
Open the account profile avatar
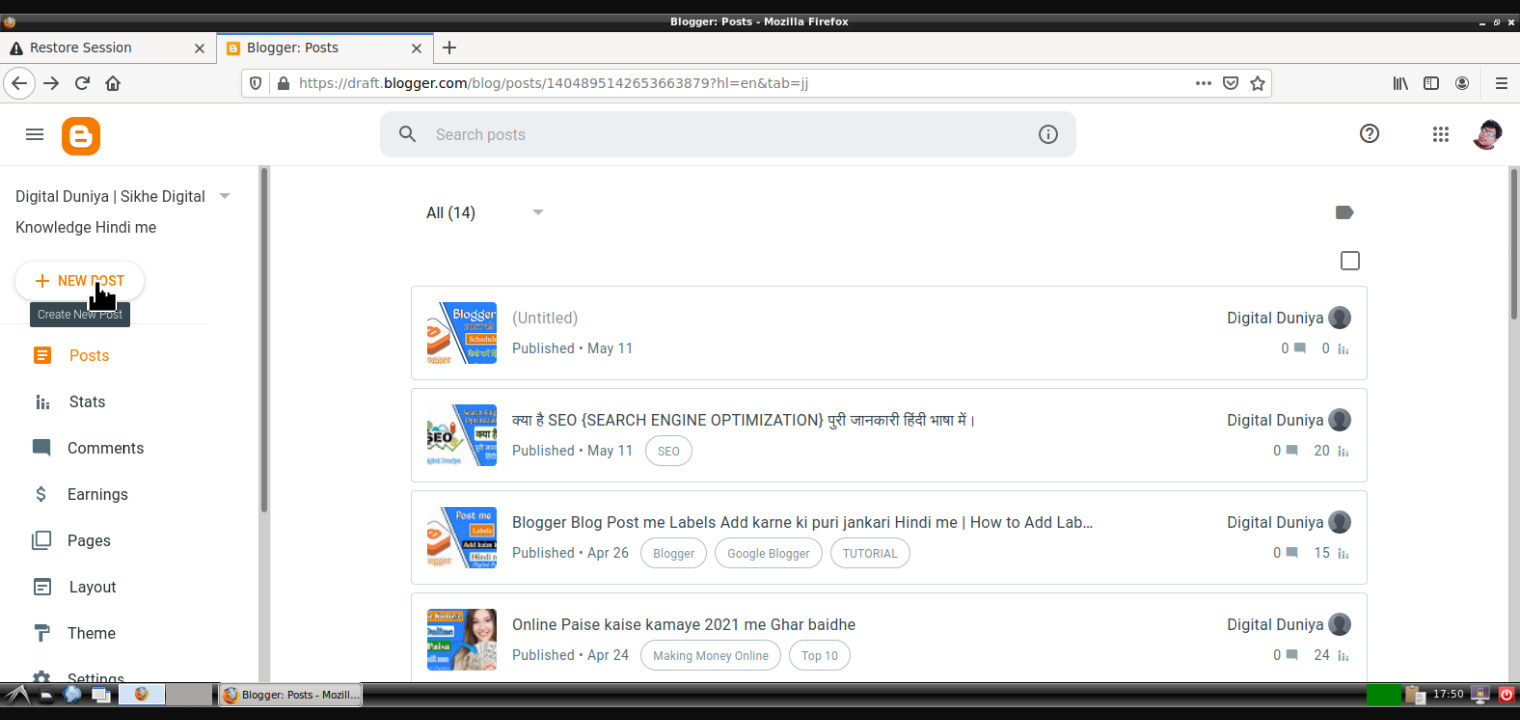tap(1488, 134)
